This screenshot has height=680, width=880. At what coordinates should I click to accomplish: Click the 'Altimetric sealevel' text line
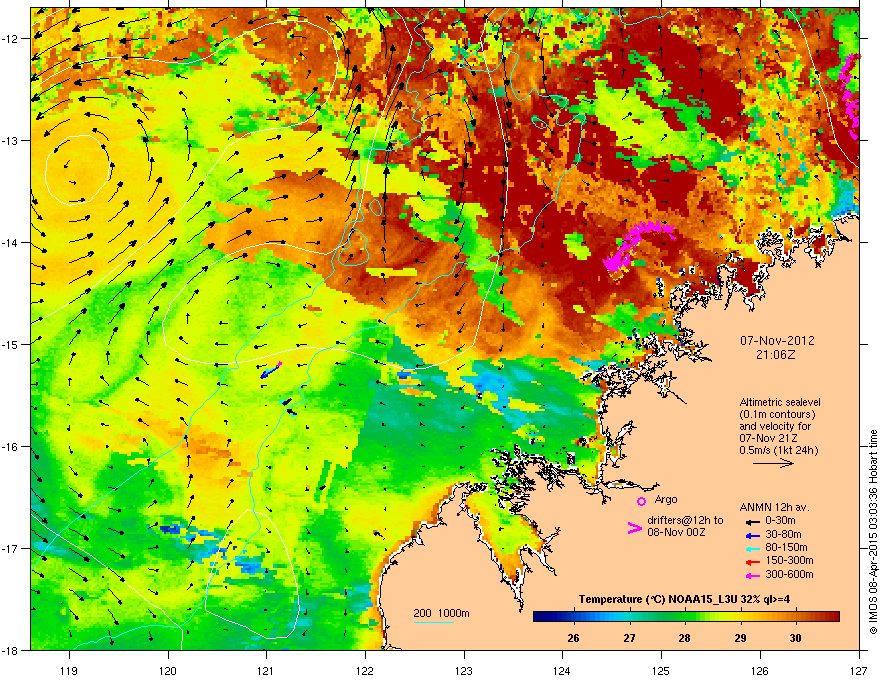pyautogui.click(x=780, y=402)
